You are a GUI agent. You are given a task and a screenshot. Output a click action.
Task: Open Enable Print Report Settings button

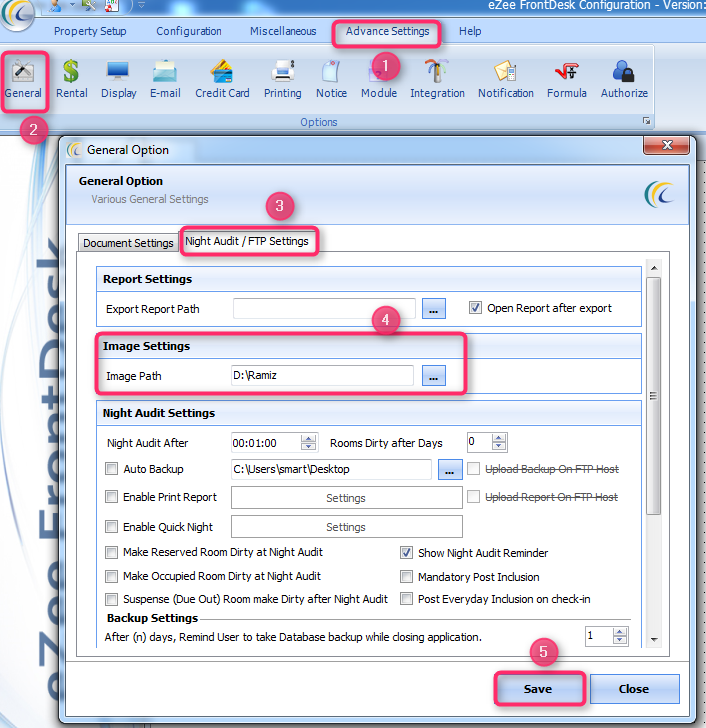346,498
